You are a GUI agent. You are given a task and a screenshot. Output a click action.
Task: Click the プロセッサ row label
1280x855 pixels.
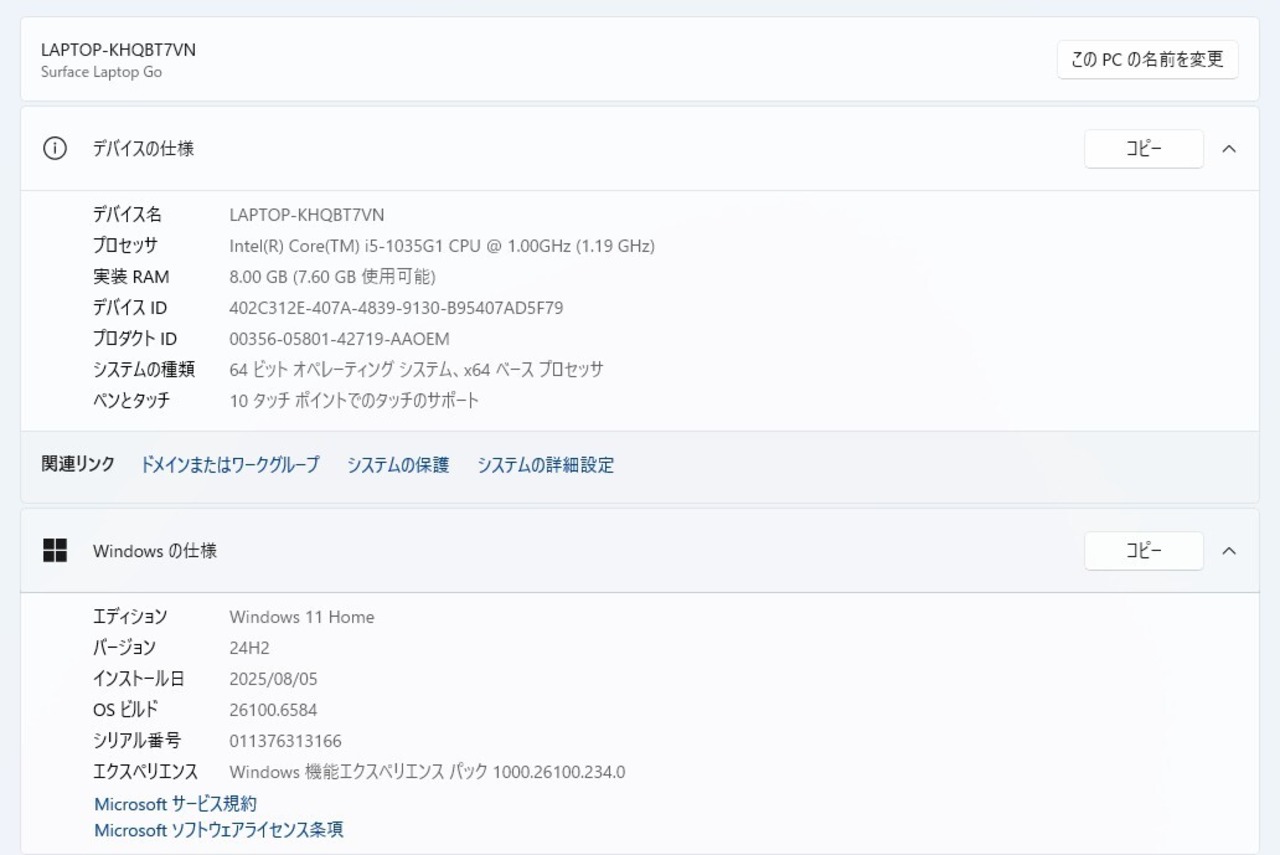point(125,245)
